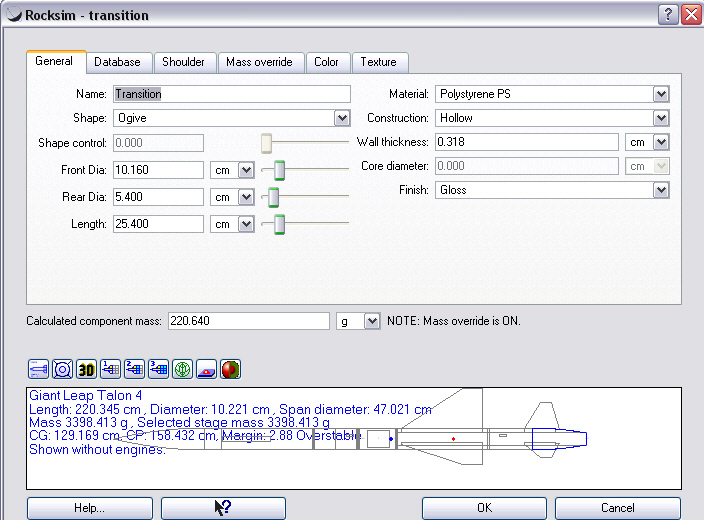The width and height of the screenshot is (704, 520).
Task: Open the Finish dropdown showing Gloss
Action: [660, 190]
